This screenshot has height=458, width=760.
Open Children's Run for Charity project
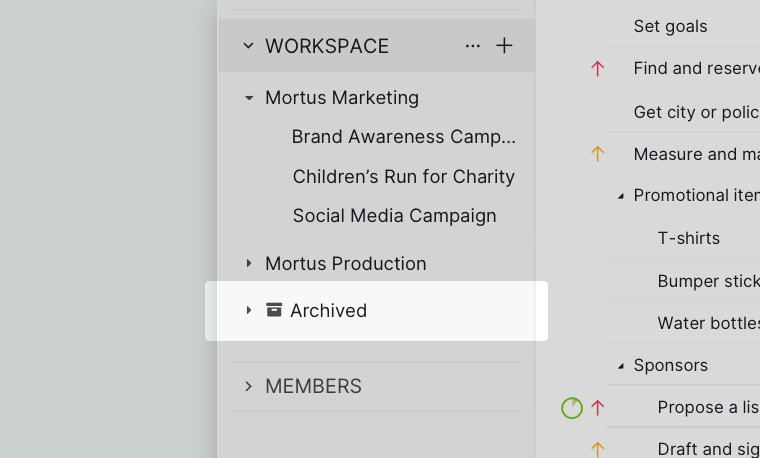pos(404,176)
